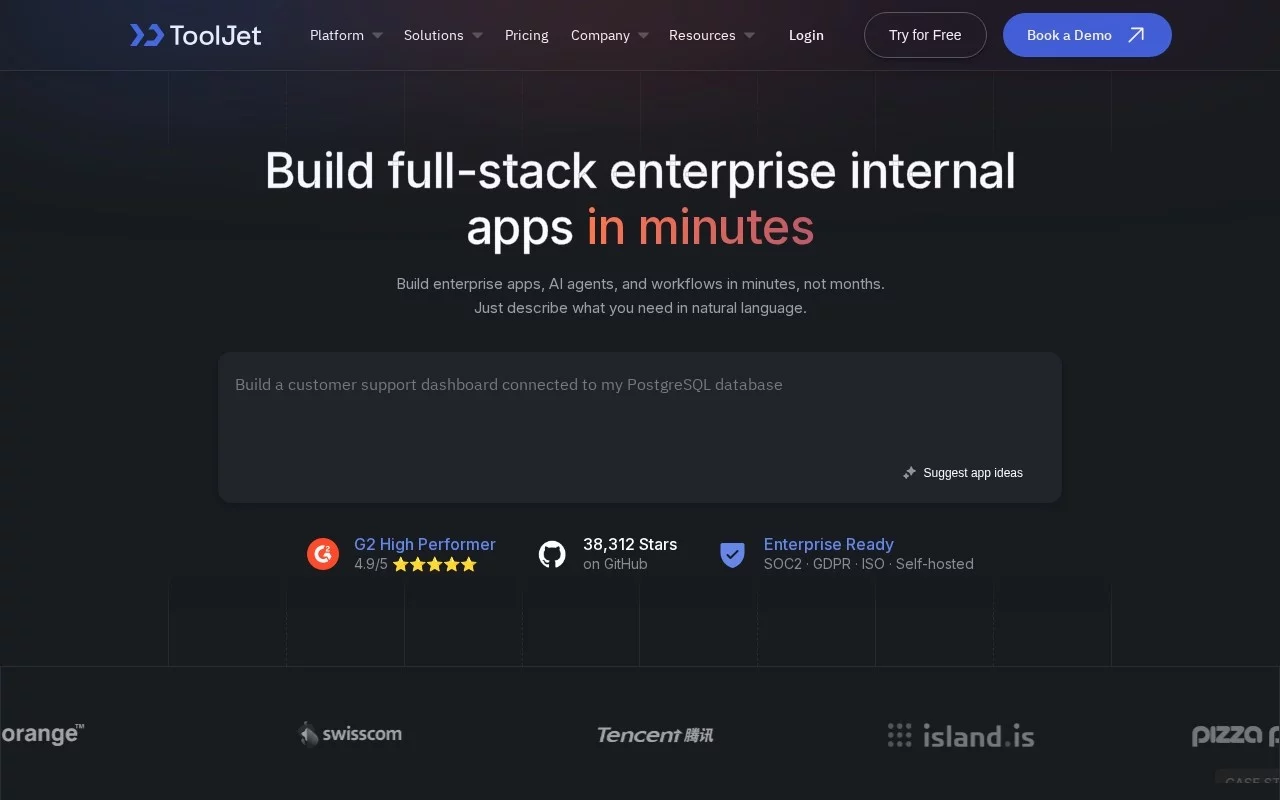
Task: Click the 'in minutes' headline text
Action: (x=700, y=227)
